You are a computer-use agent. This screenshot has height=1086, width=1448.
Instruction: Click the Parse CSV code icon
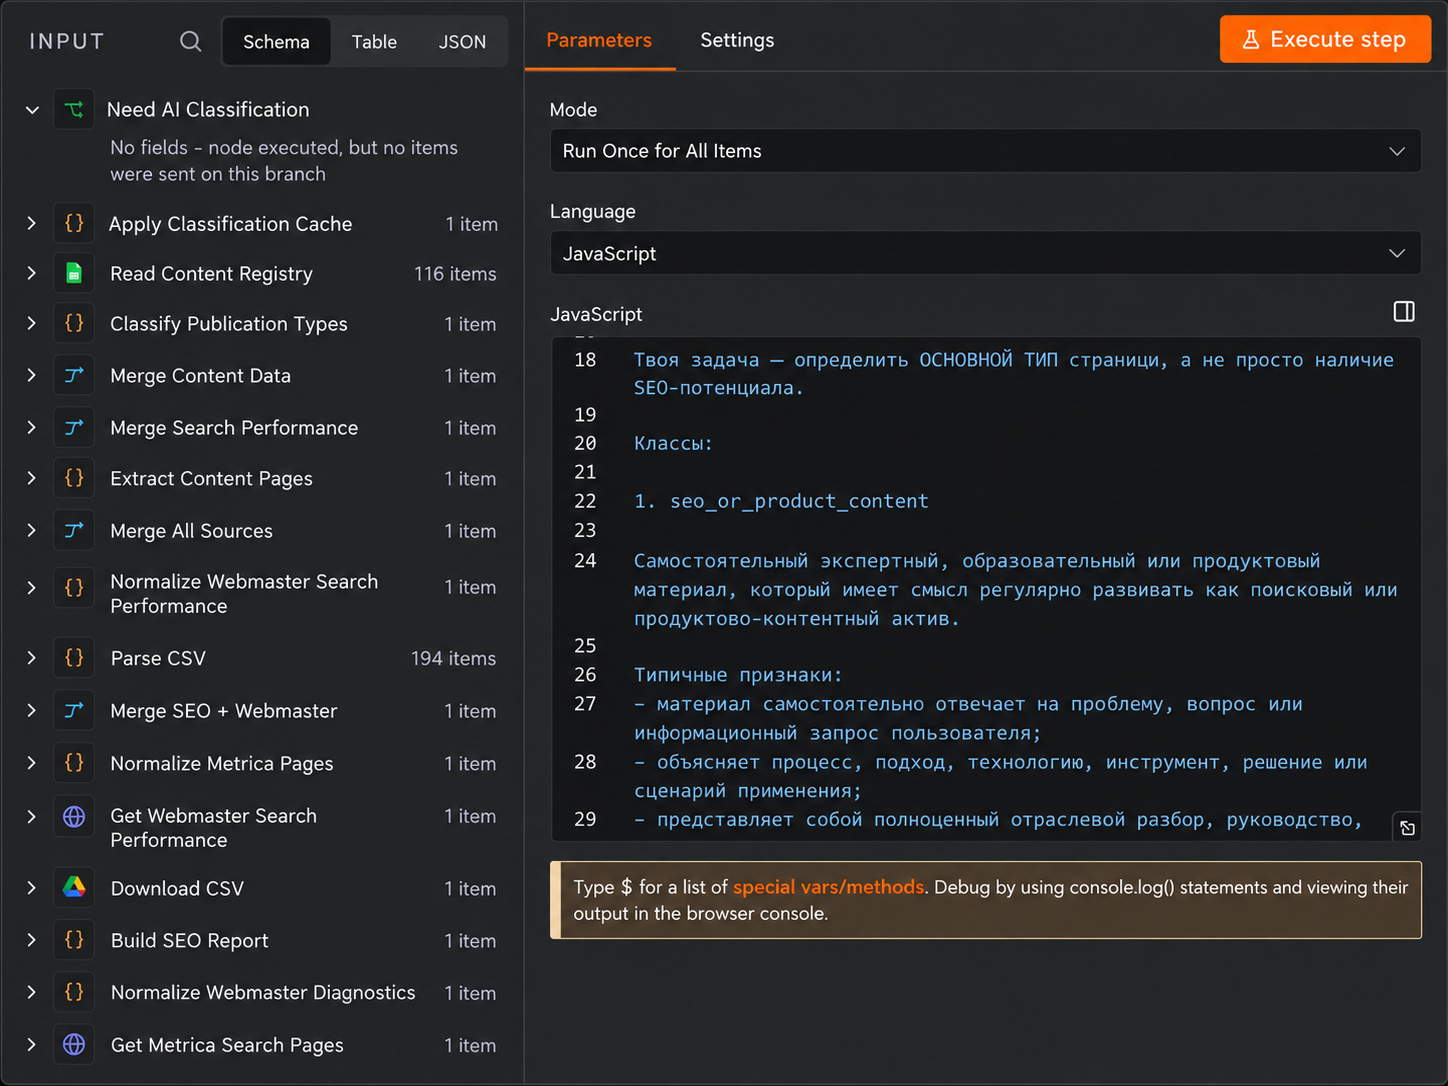tap(74, 657)
